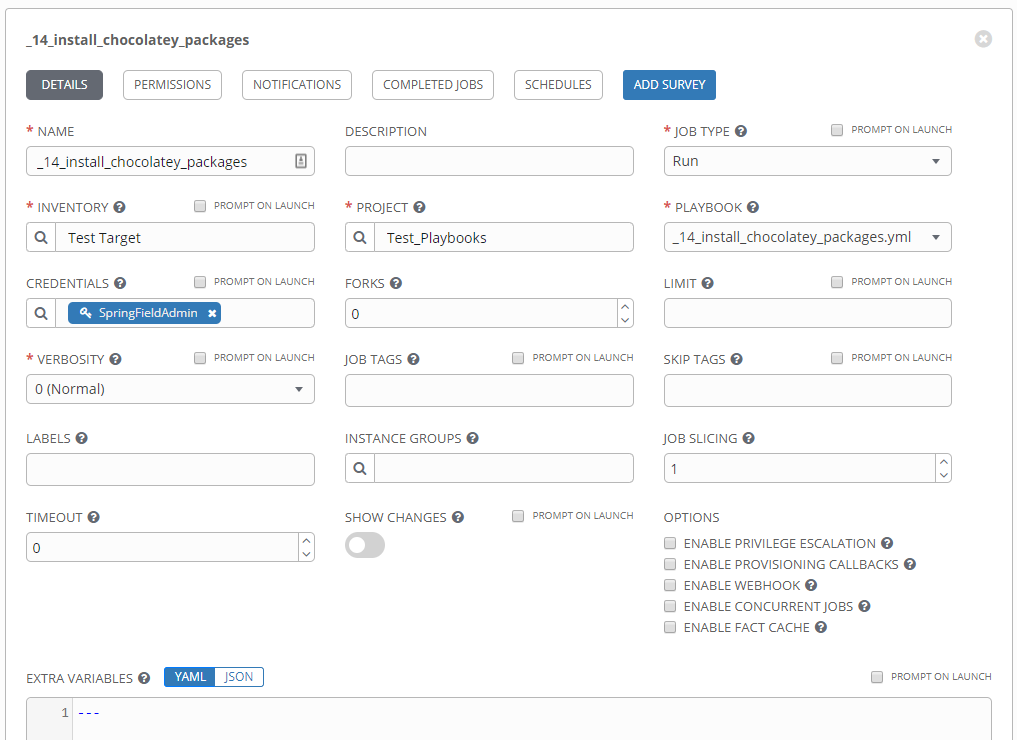Click the Skip Tags help icon

(736, 359)
